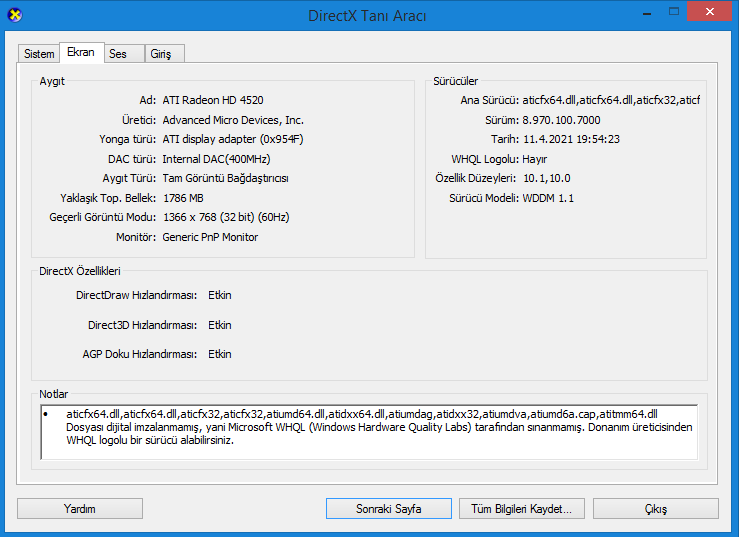
Task: Click the DirectX icon in the title bar
Action: pos(15,16)
